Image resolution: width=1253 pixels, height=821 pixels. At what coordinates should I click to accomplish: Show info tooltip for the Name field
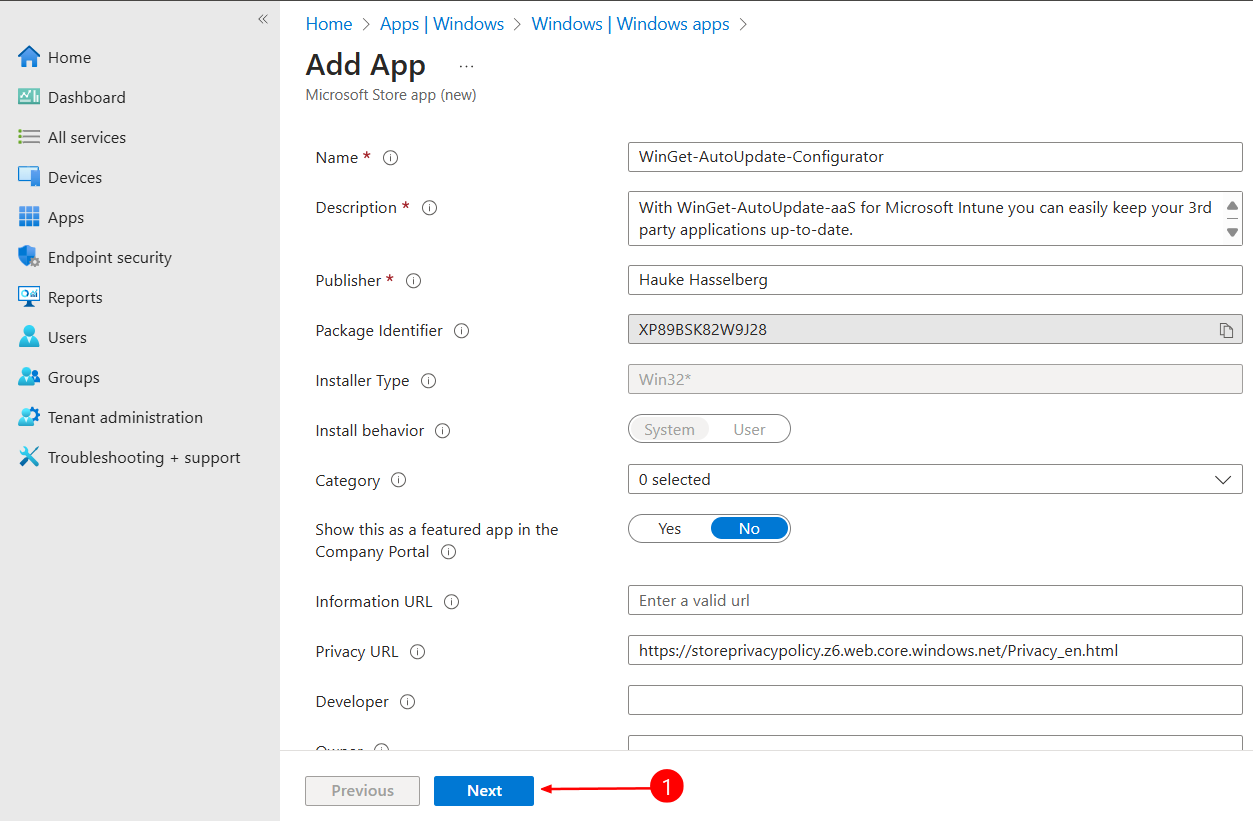pos(391,158)
